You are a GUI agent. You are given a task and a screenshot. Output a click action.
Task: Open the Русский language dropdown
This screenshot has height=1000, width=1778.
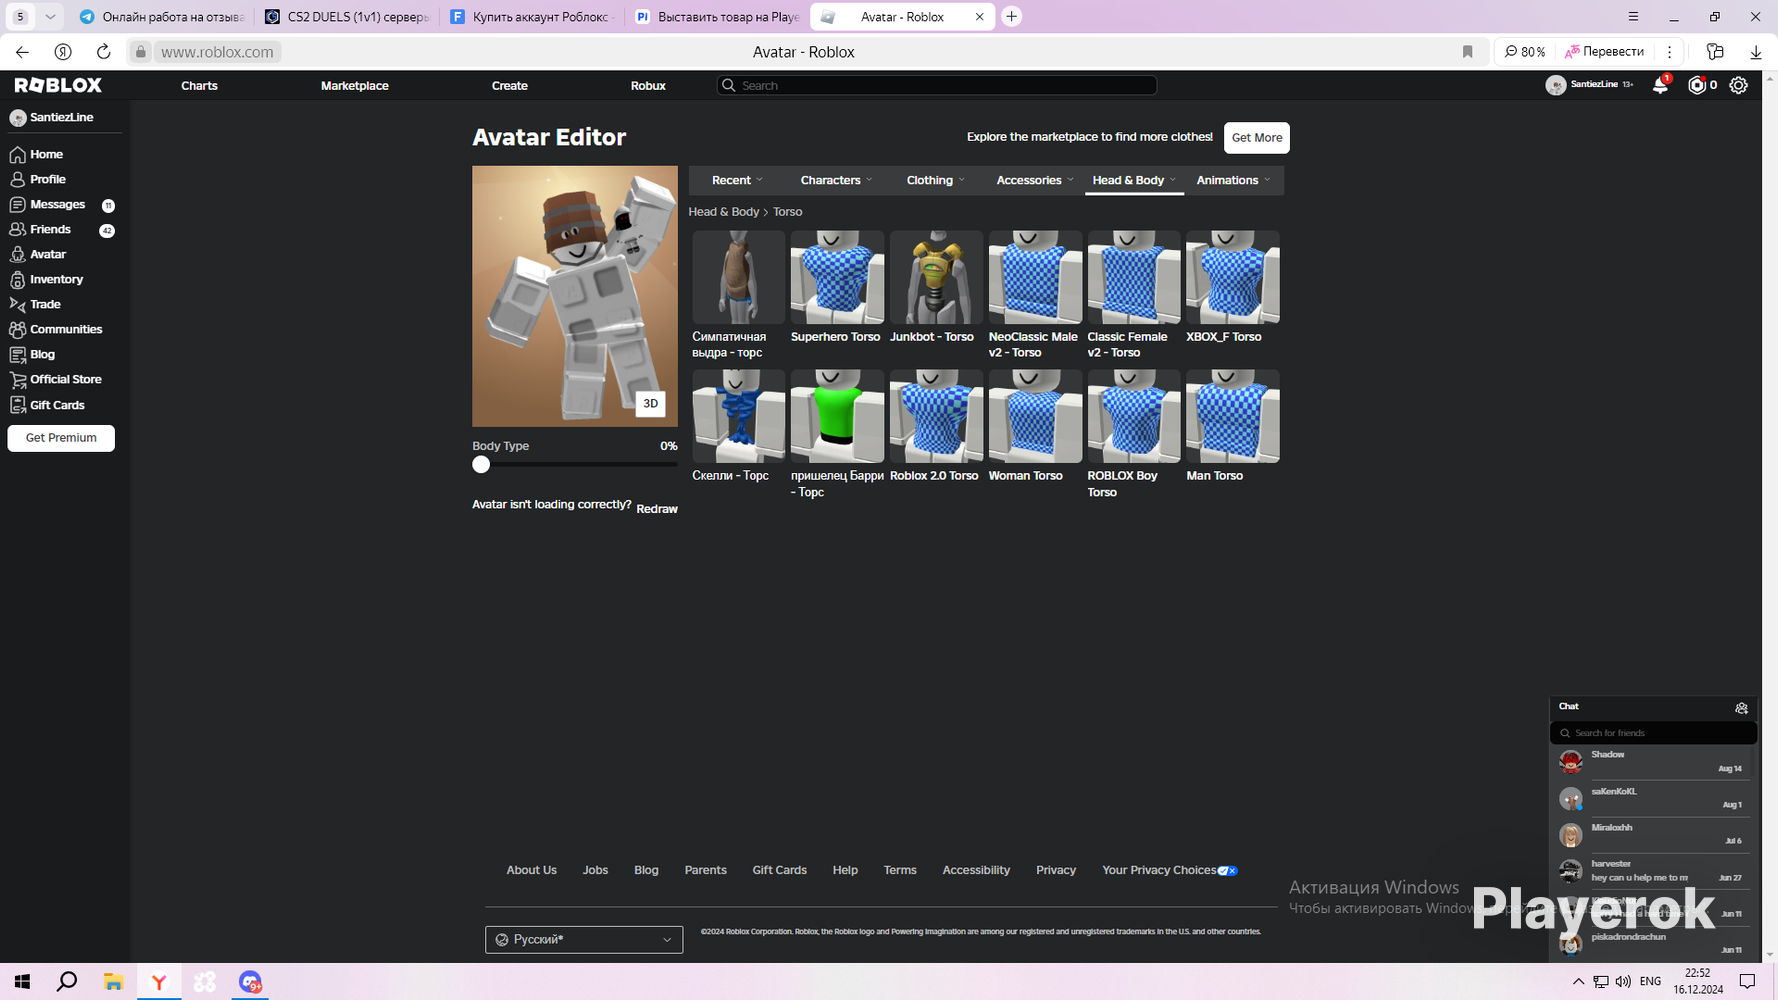pyautogui.click(x=584, y=939)
